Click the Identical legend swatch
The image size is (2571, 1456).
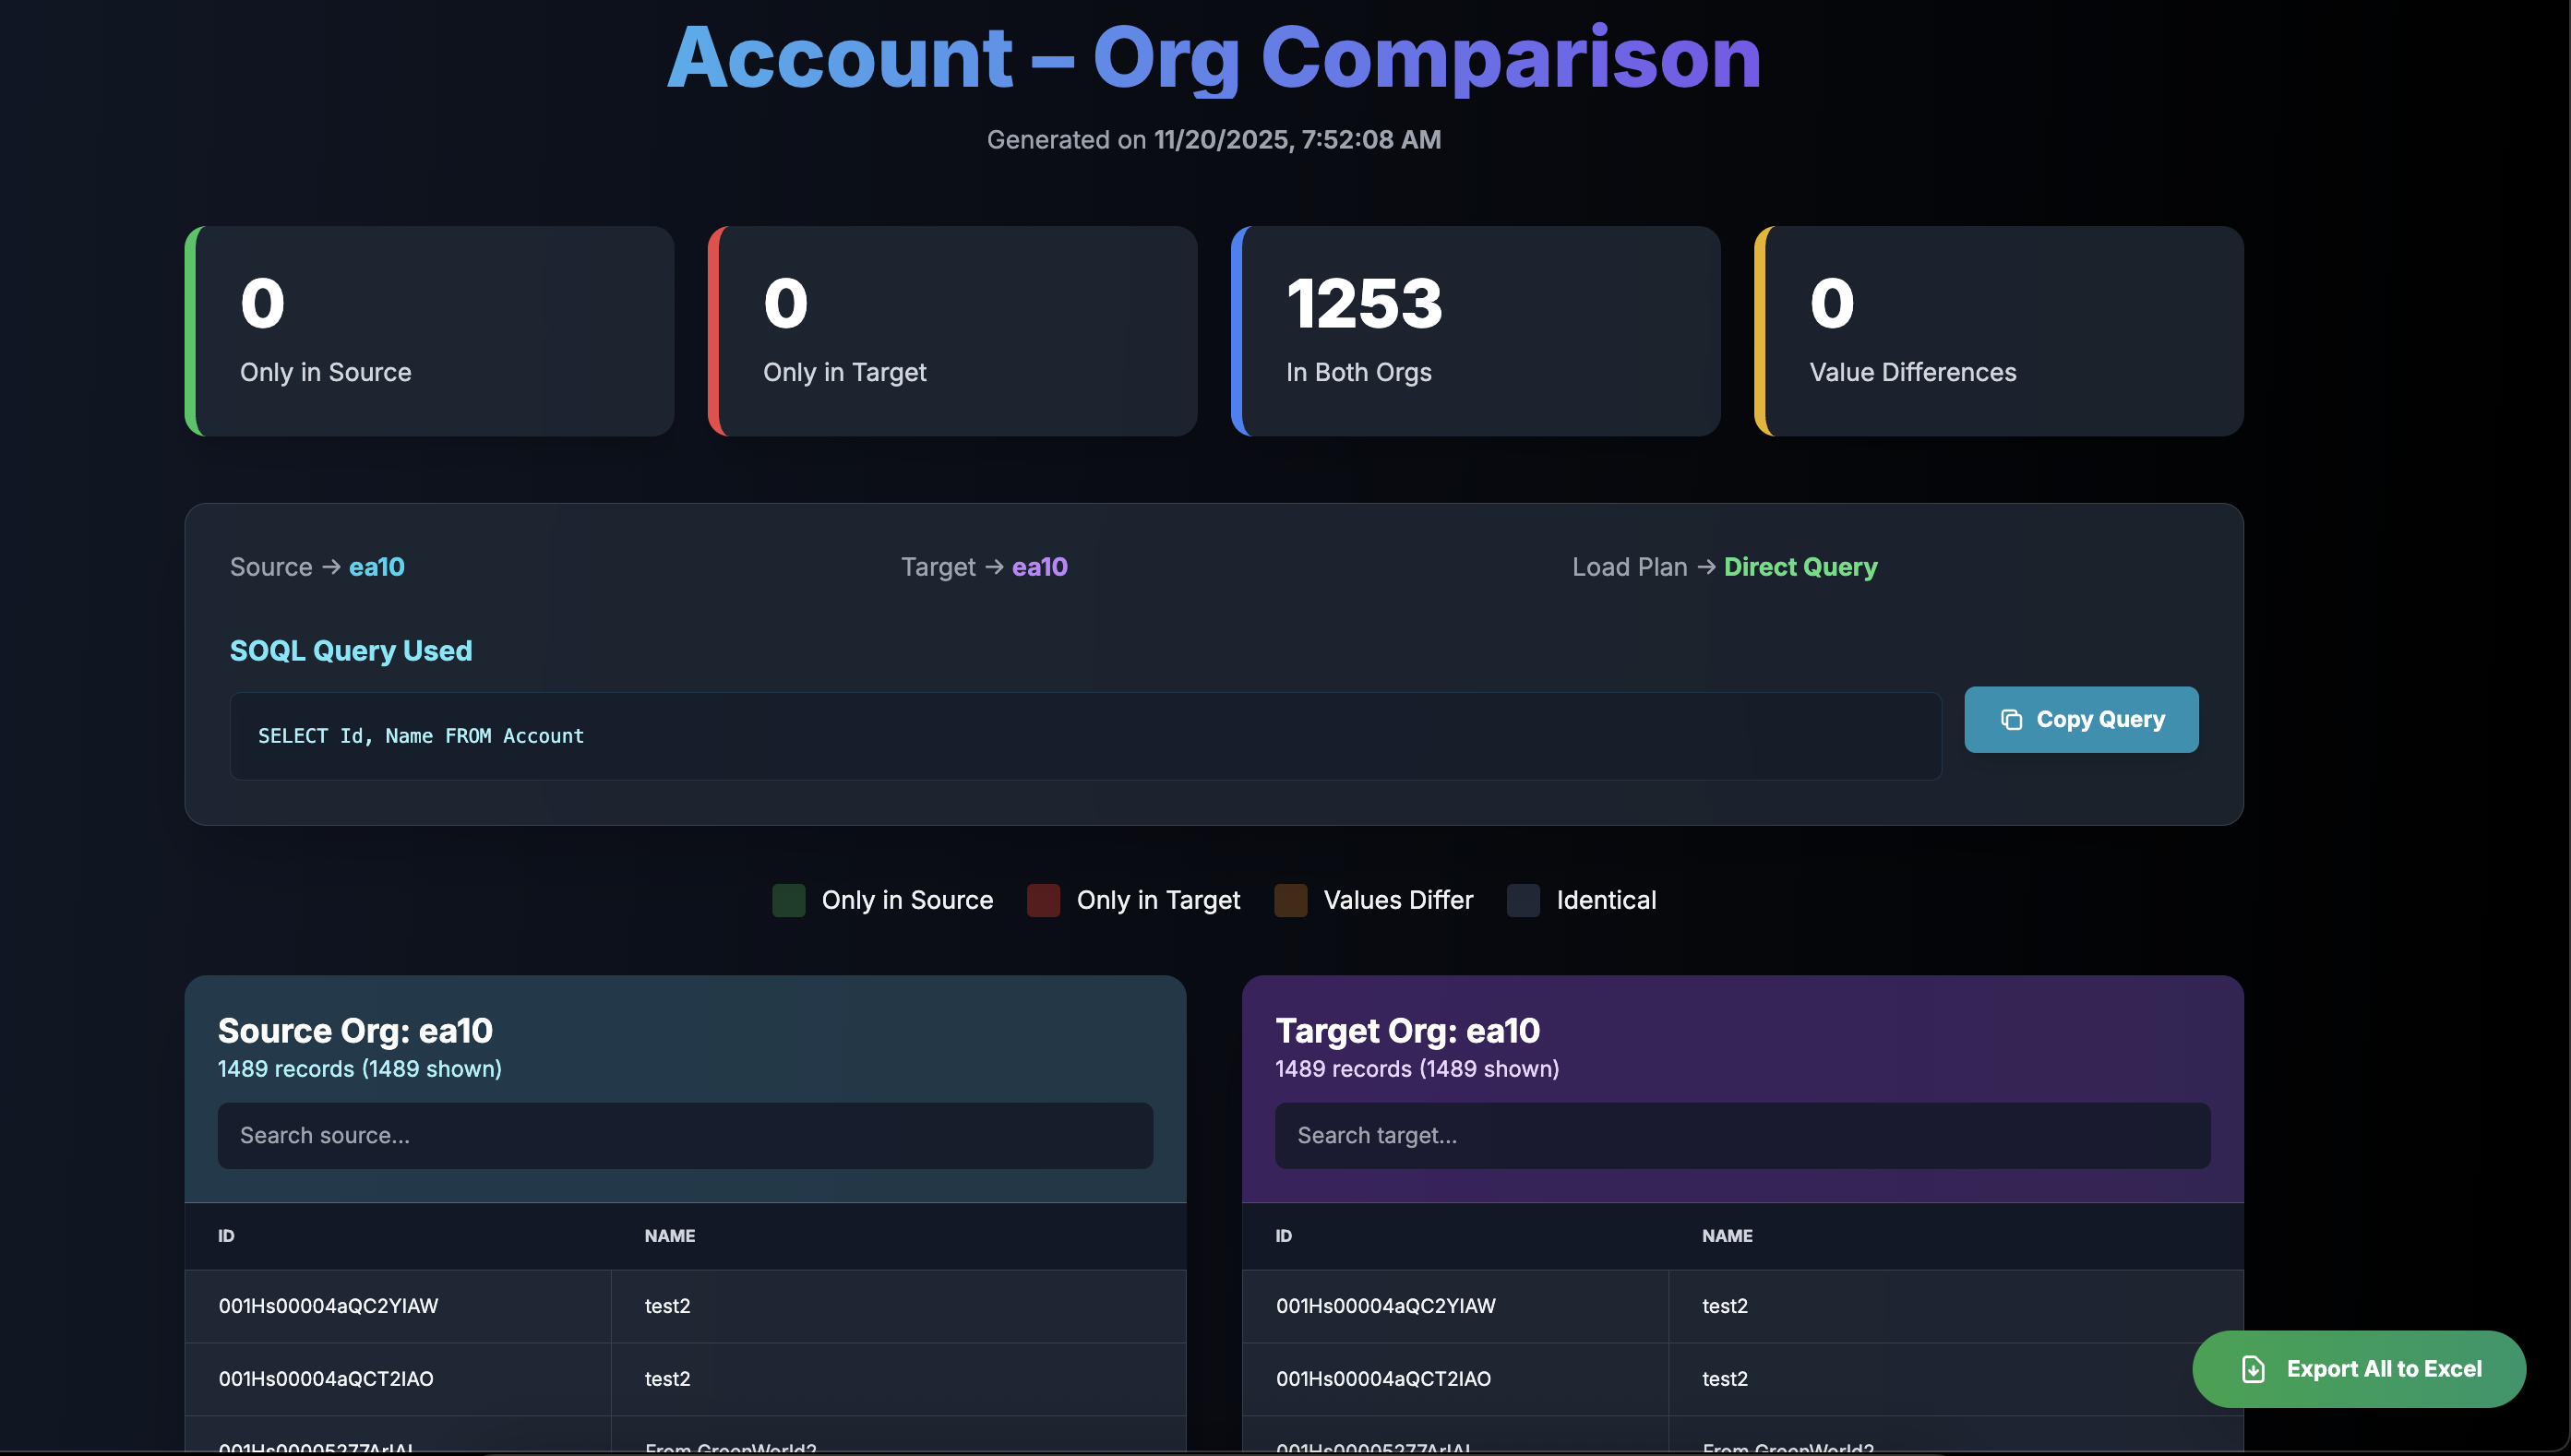pyautogui.click(x=1523, y=900)
